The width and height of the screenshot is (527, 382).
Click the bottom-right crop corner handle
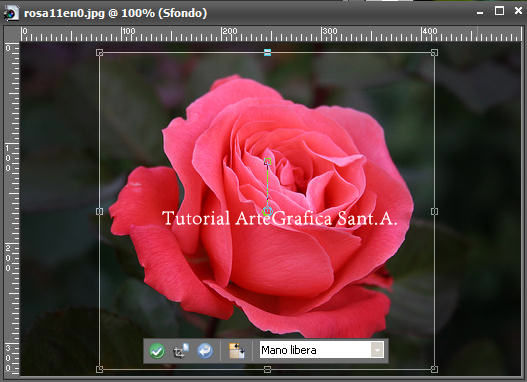(434, 369)
